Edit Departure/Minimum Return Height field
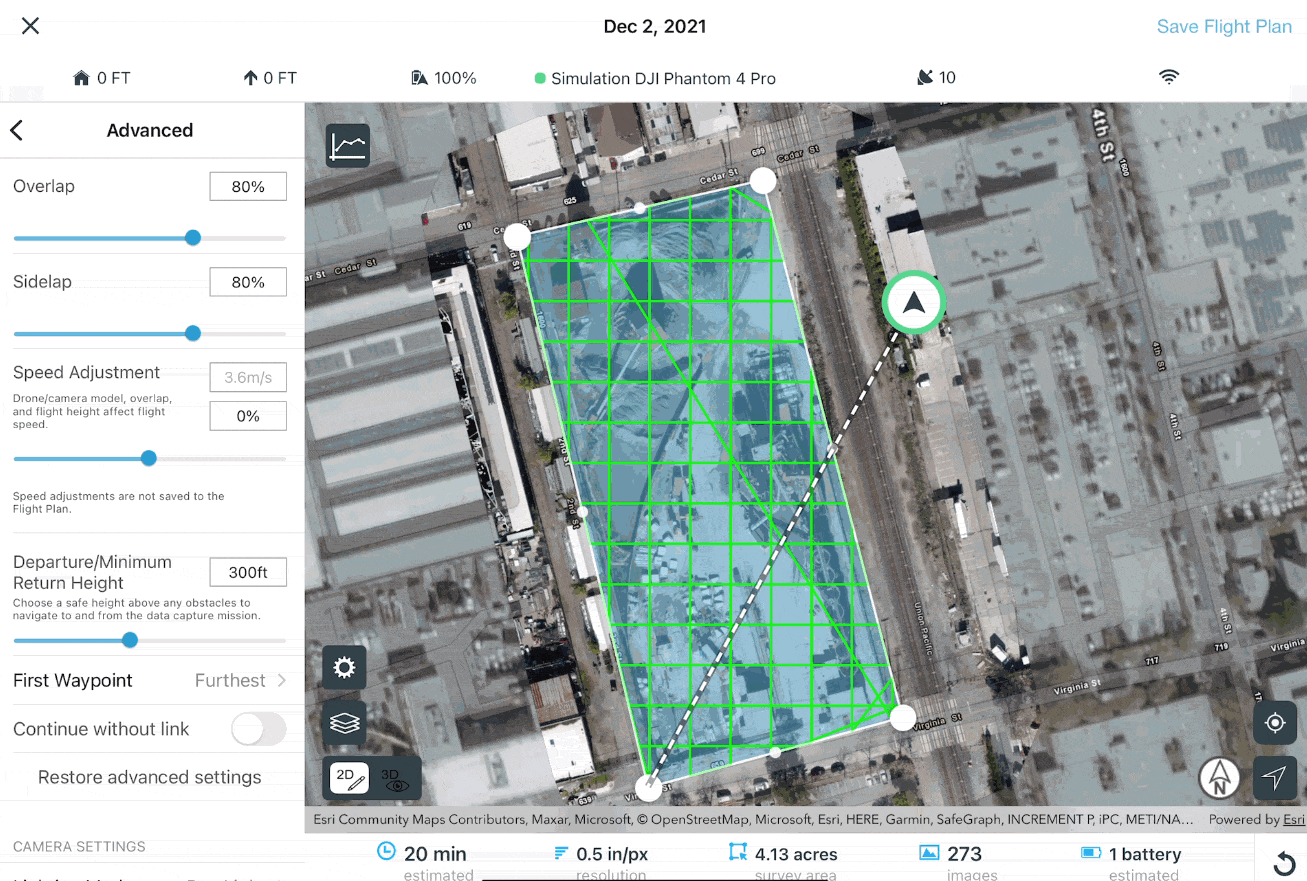 click(x=248, y=572)
